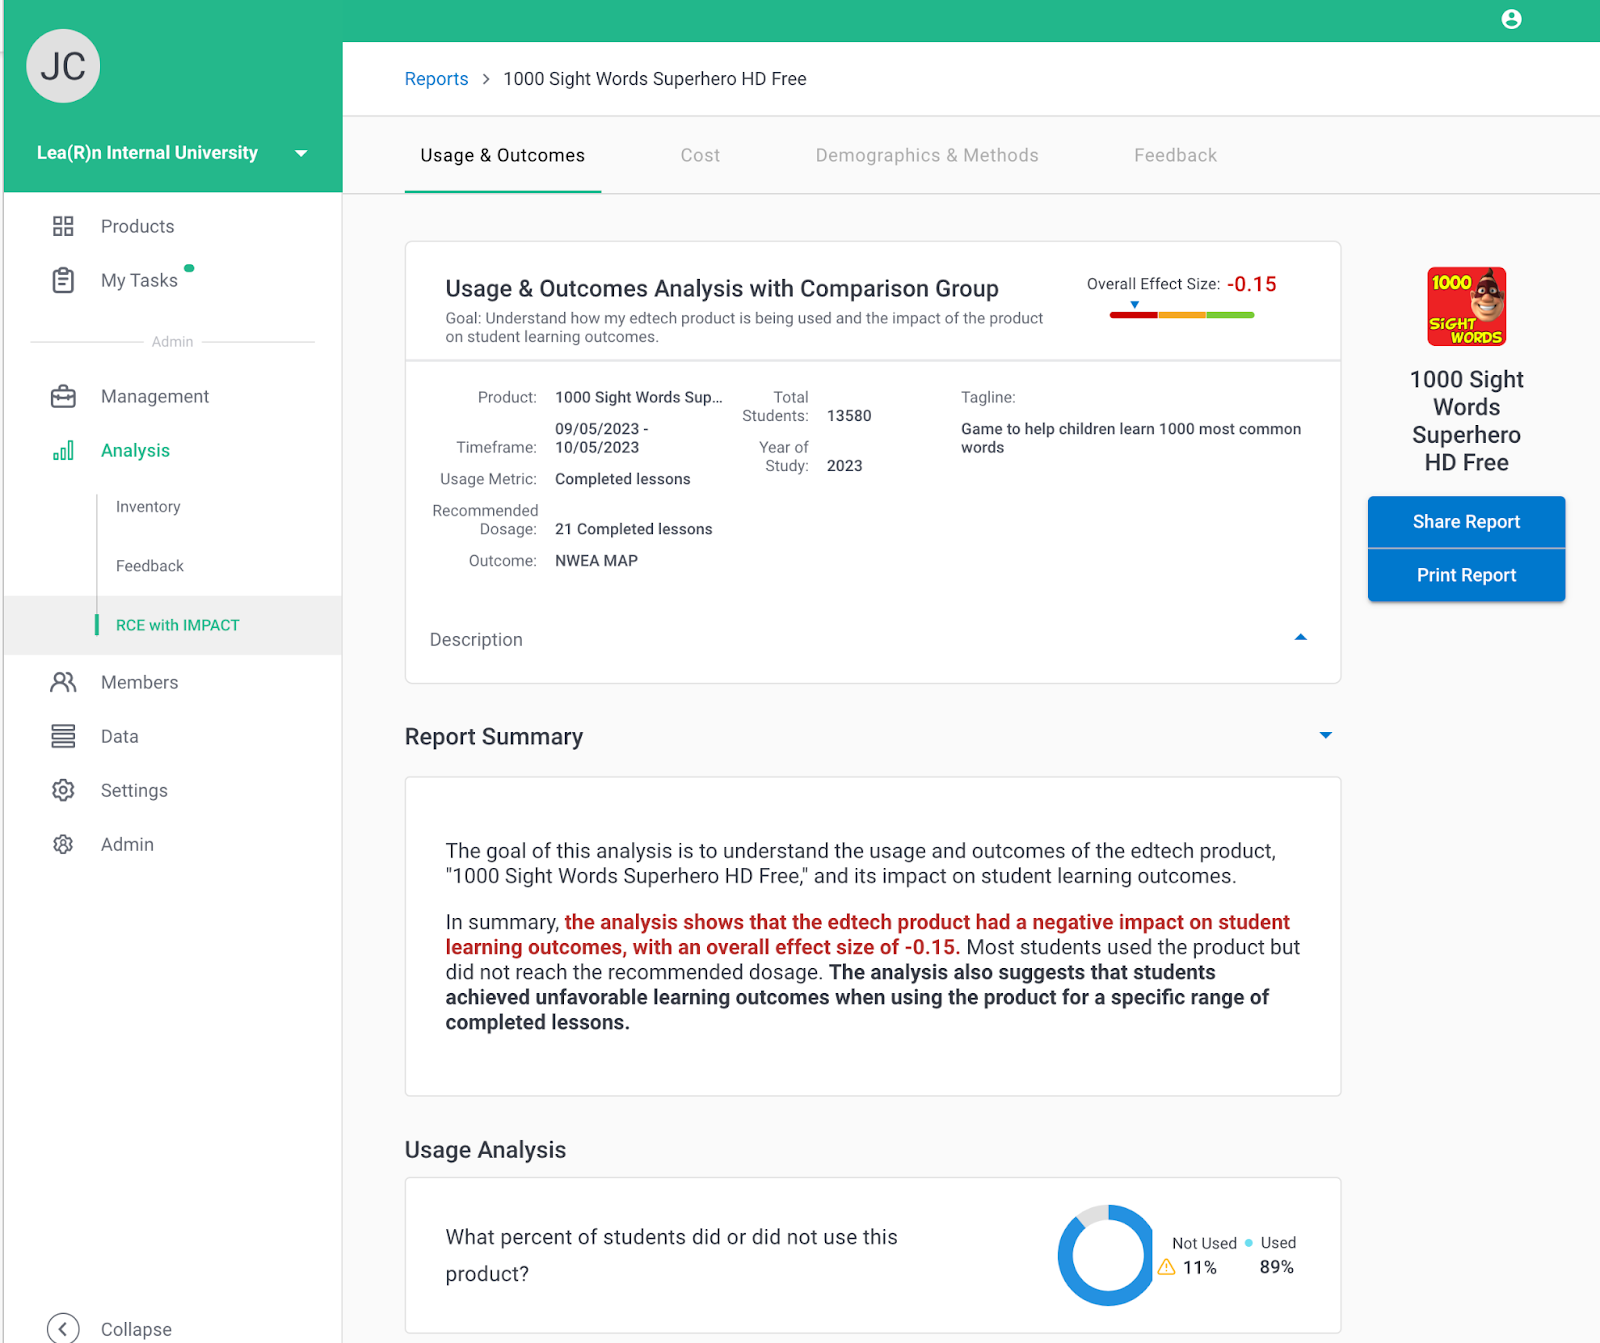The height and width of the screenshot is (1343, 1600).
Task: Open Data in sidebar
Action: click(119, 736)
